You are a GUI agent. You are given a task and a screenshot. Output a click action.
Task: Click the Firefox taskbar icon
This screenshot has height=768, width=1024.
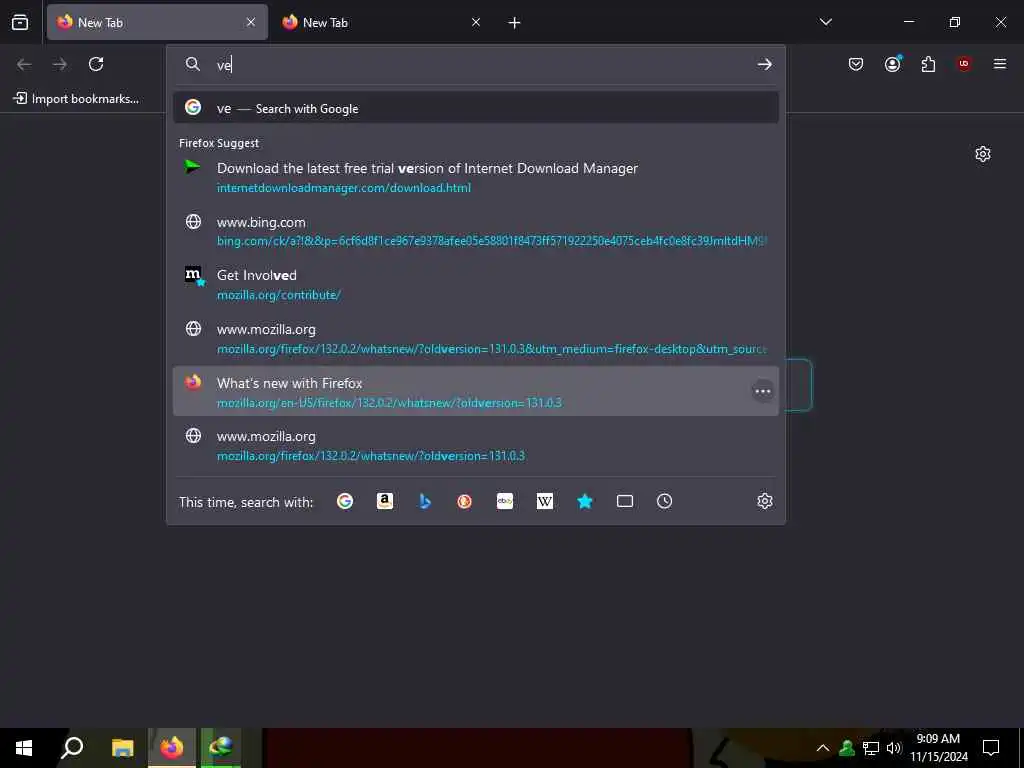172,748
